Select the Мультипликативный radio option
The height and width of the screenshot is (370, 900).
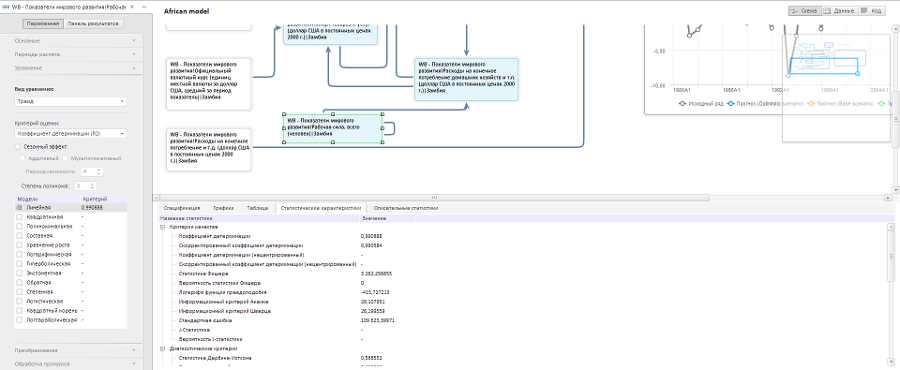tap(65, 158)
